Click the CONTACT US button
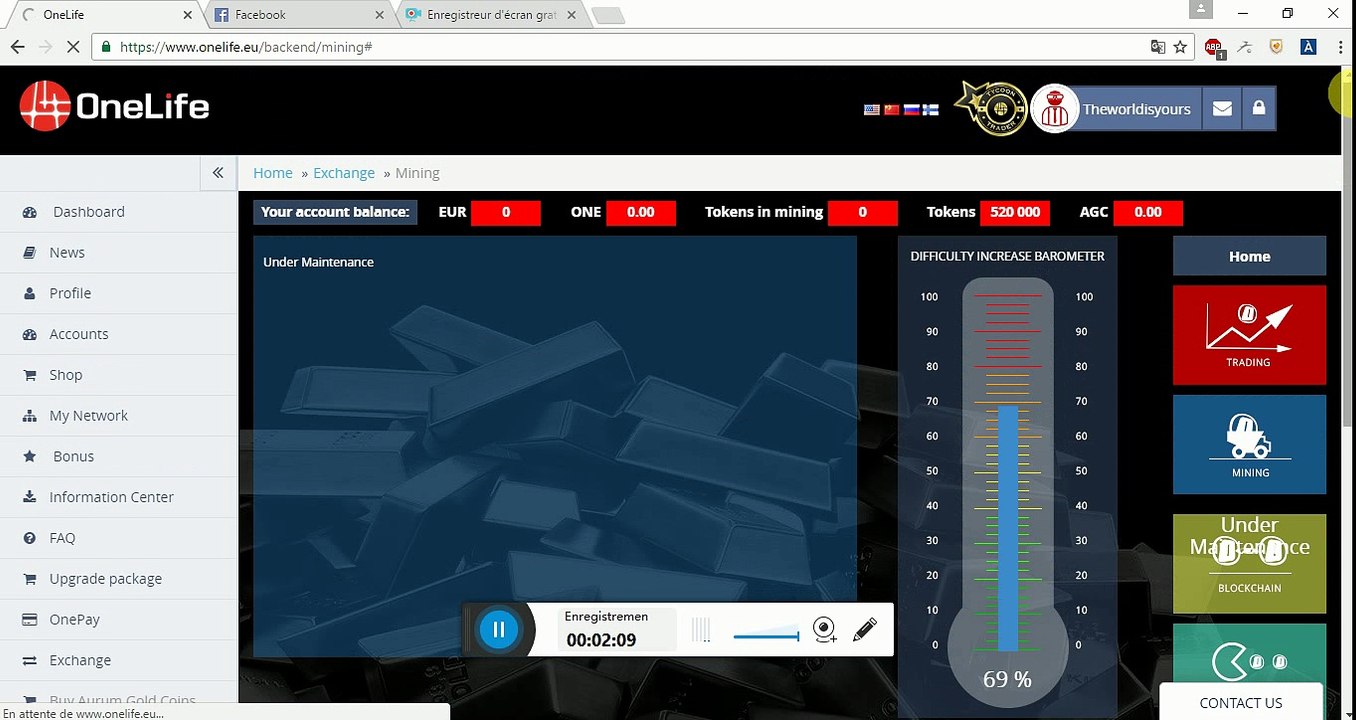Screen dimensions: 1356x720 (x=1241, y=703)
